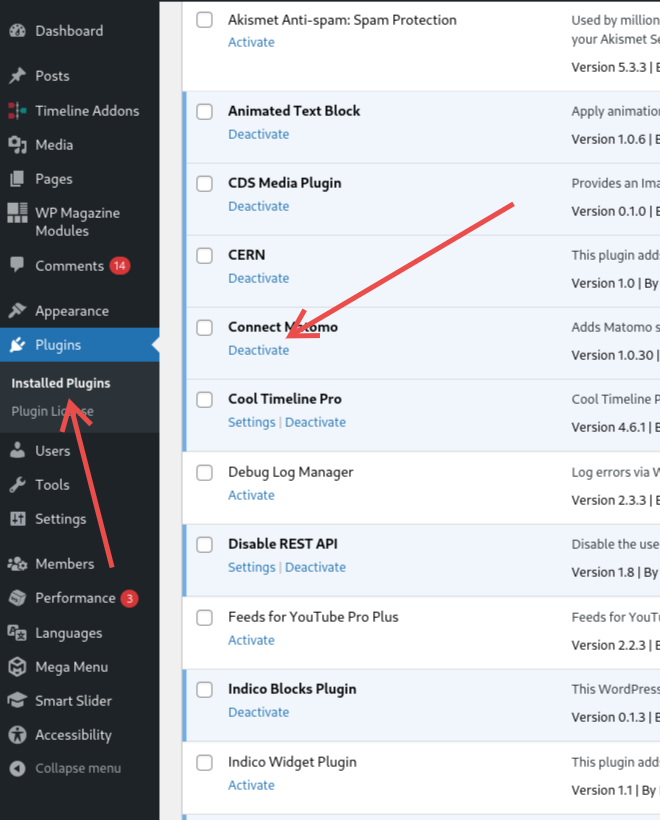Click the Pages icon in sidebar
This screenshot has height=820, width=660.
pos(17,179)
